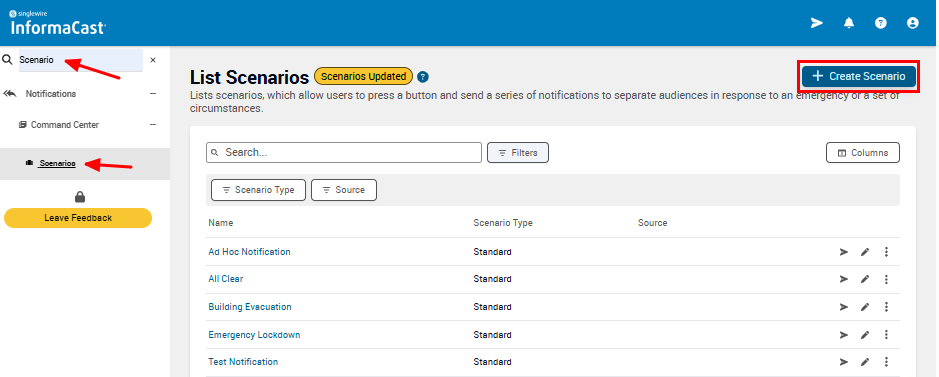Click the send notification paper-plane icon in header
This screenshot has height=377, width=939.
817,23
